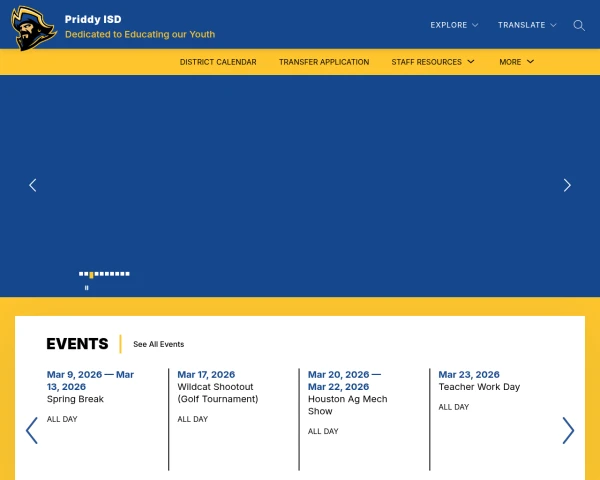Click the Mar 23, 2026 date
This screenshot has height=480, width=600.
(x=469, y=374)
